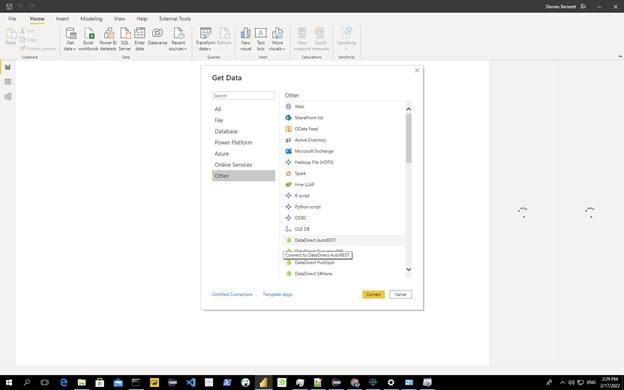The height and width of the screenshot is (390, 624).
Task: Close the Get Data dialog
Action: pyautogui.click(x=417, y=70)
